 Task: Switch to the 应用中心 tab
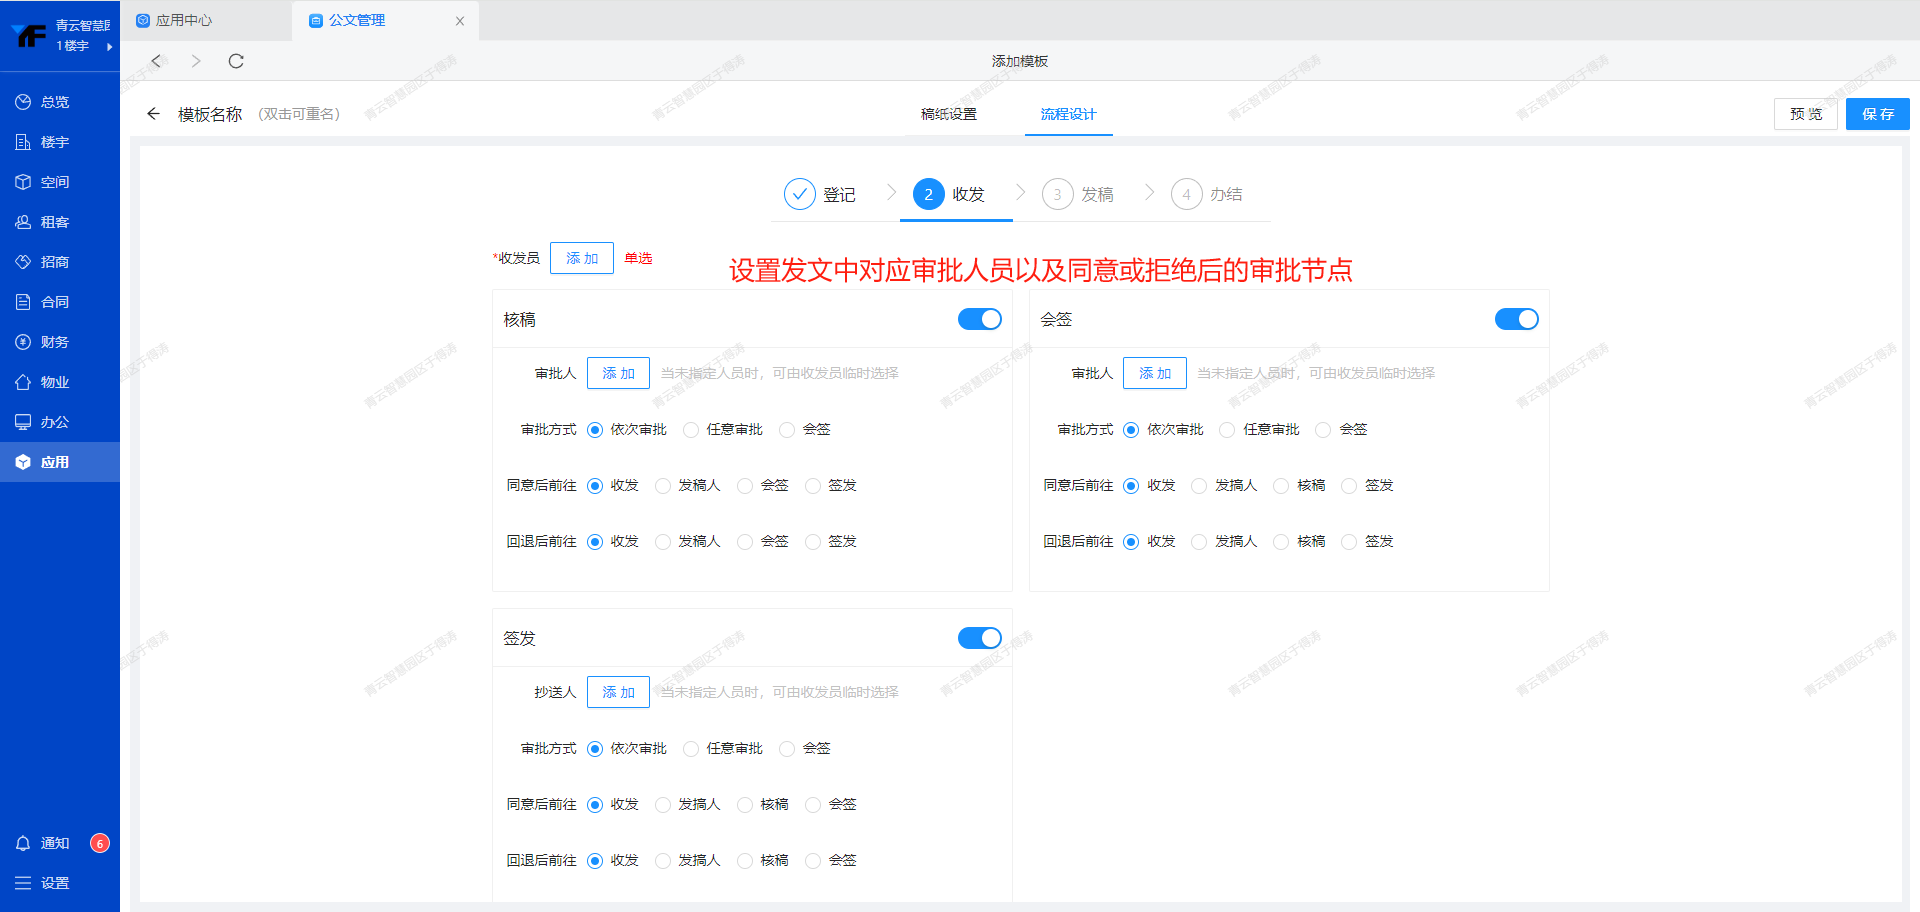point(184,20)
